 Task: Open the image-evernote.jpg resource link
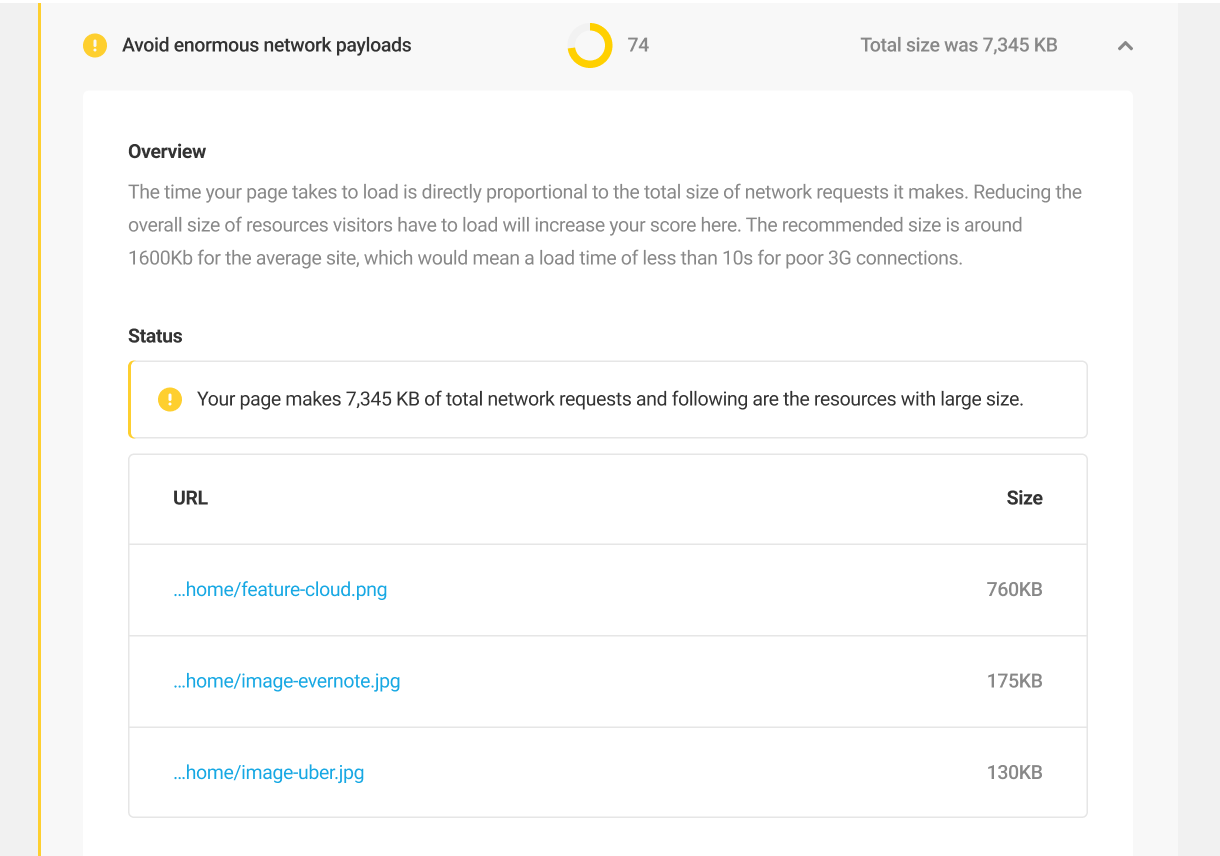[x=287, y=681]
